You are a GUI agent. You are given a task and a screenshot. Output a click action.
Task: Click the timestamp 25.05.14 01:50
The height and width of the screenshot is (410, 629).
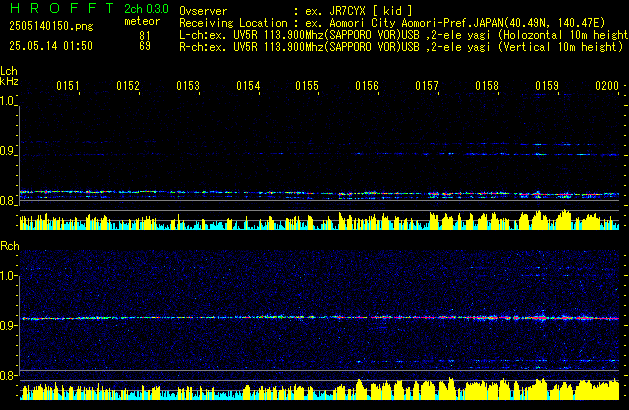[x=51, y=46]
